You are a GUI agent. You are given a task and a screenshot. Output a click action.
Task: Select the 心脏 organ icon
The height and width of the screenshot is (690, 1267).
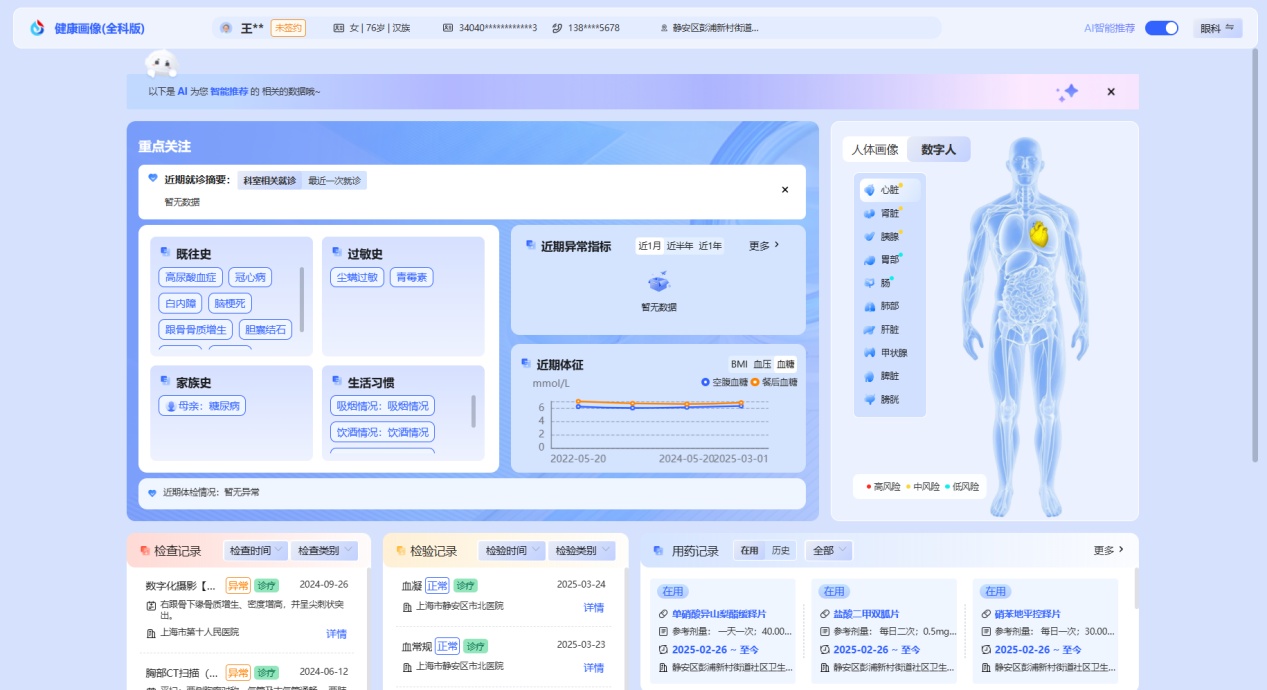click(869, 189)
